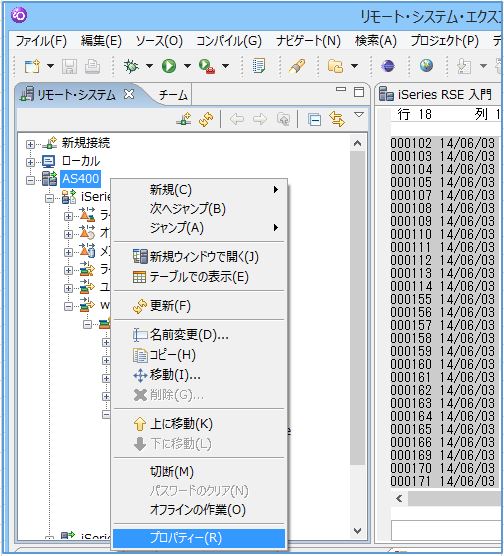Open the ナビゲート(N) menu
The width and height of the screenshot is (504, 556).
[x=309, y=41]
